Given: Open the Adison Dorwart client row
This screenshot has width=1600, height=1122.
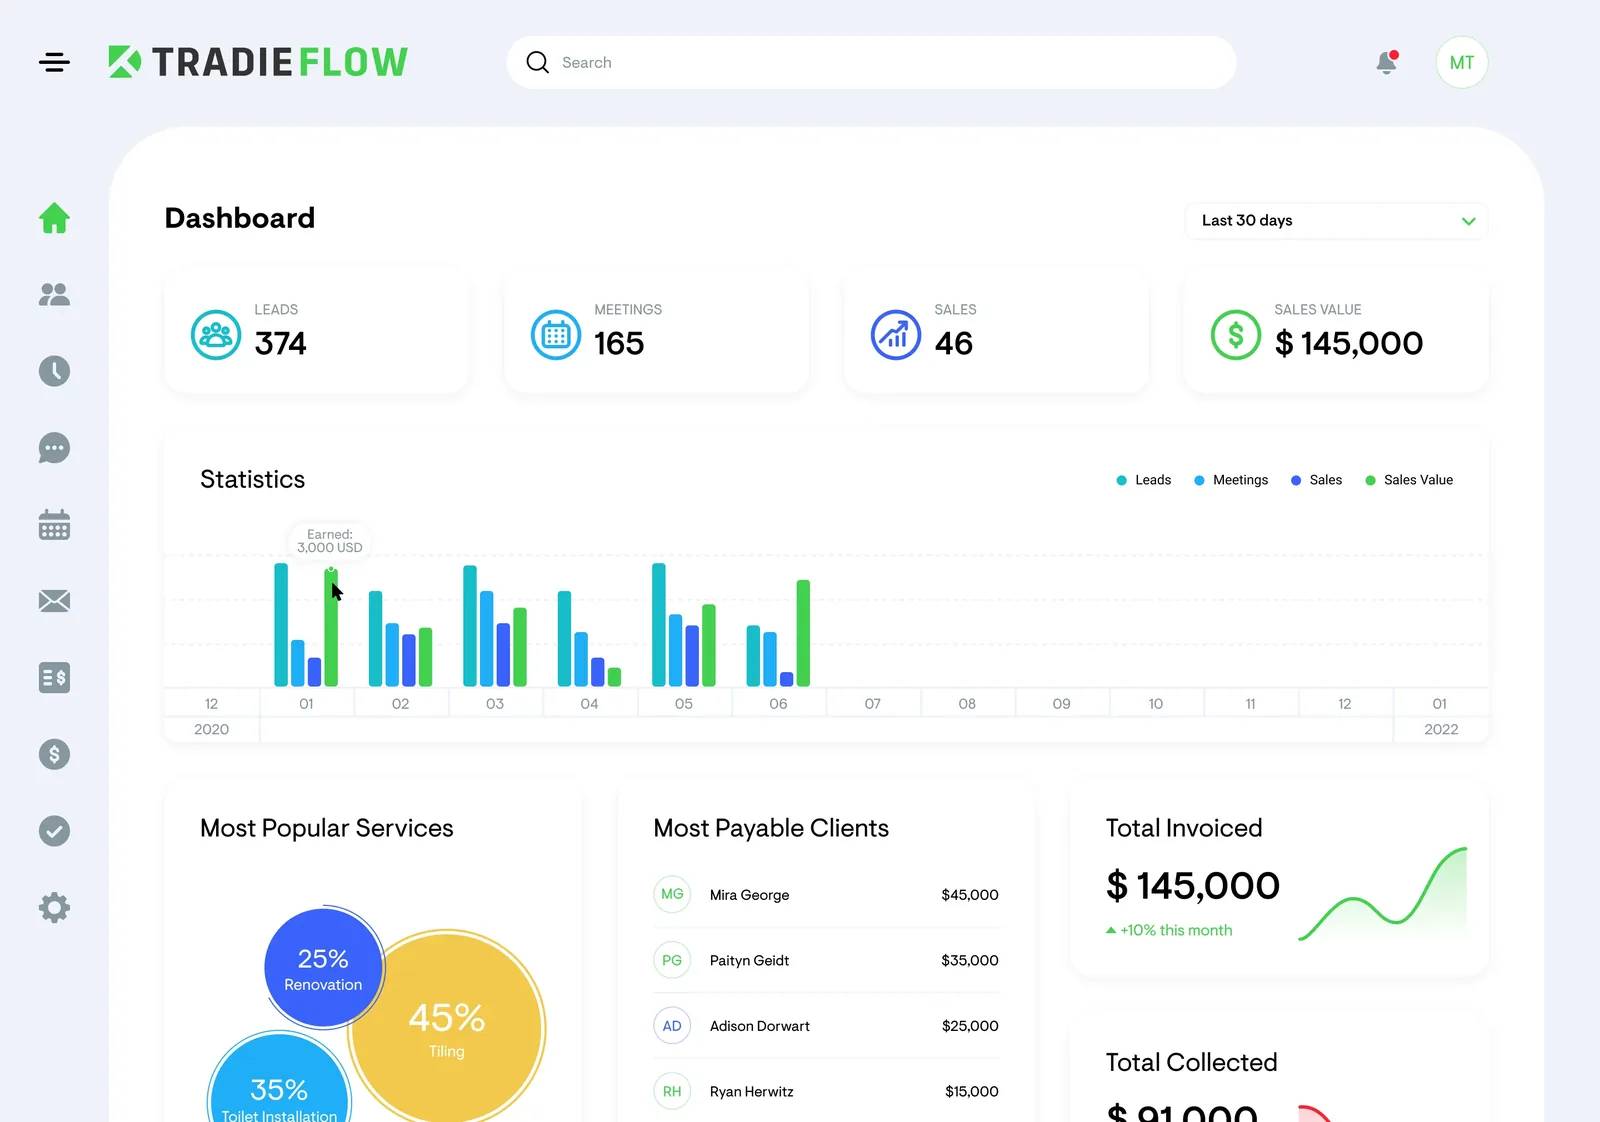Looking at the screenshot, I should coord(826,1026).
